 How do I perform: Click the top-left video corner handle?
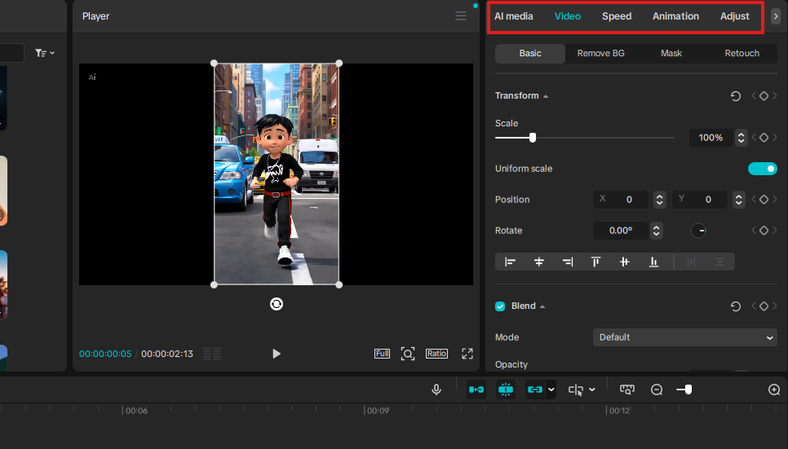coord(214,63)
